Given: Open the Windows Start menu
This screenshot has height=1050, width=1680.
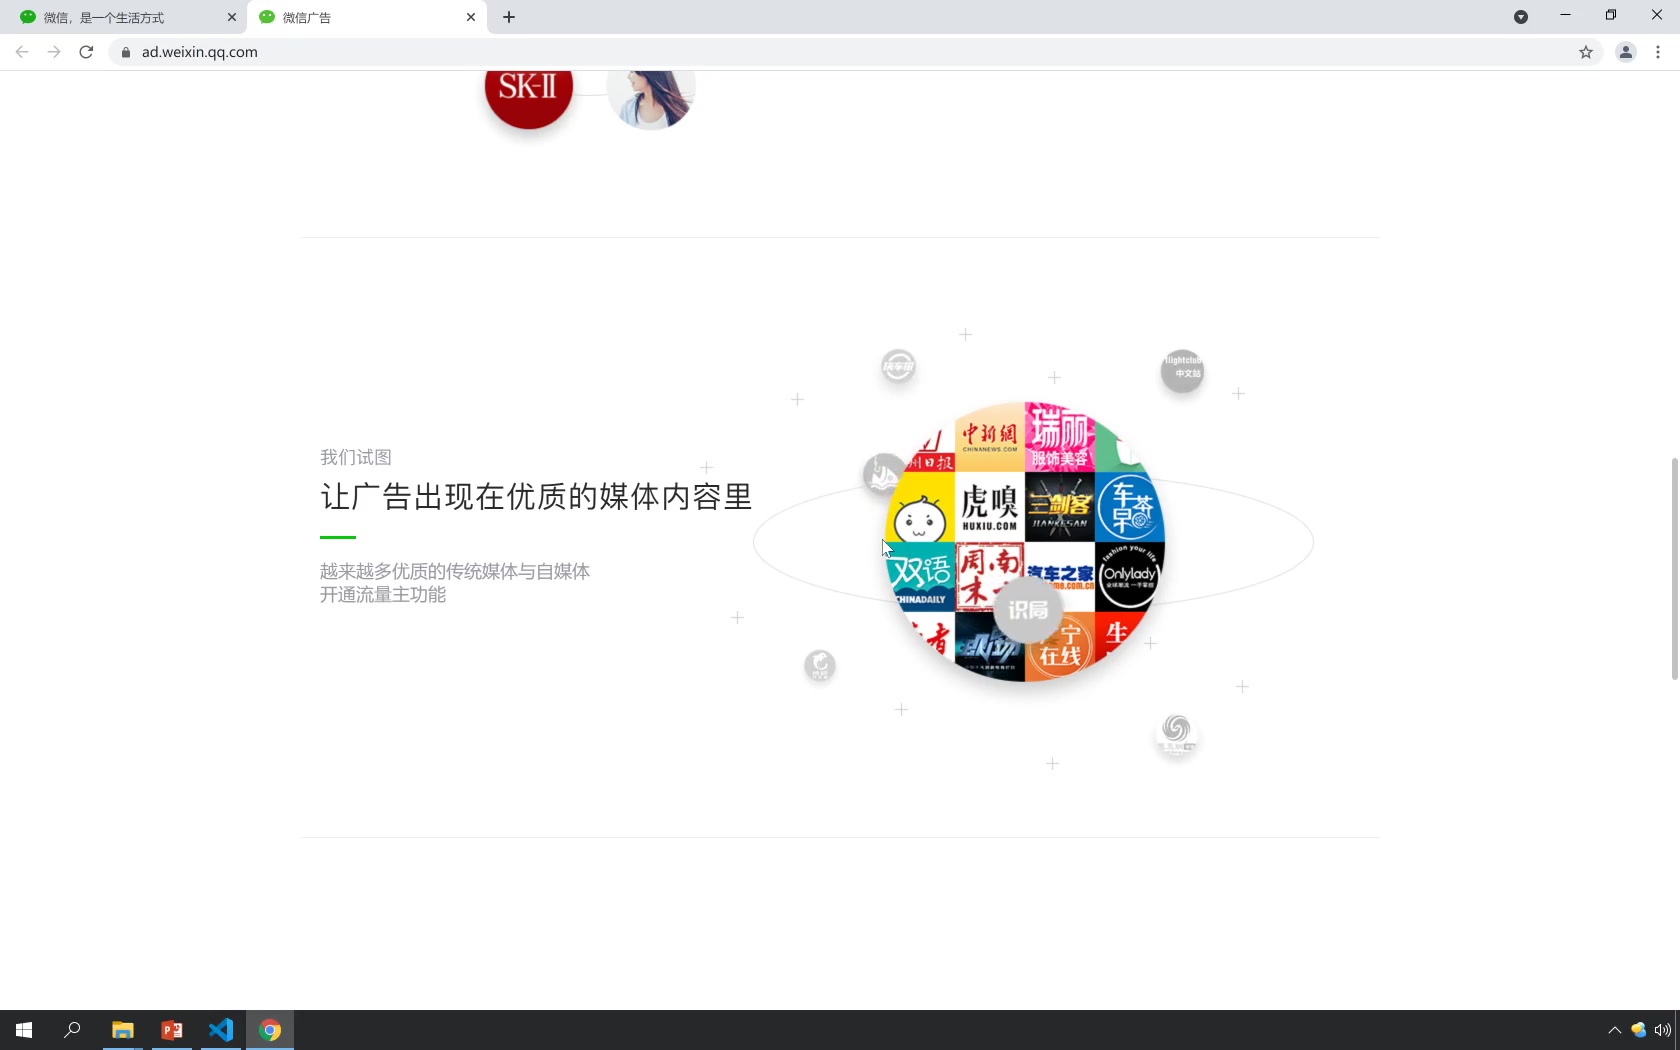Looking at the screenshot, I should [x=24, y=1030].
